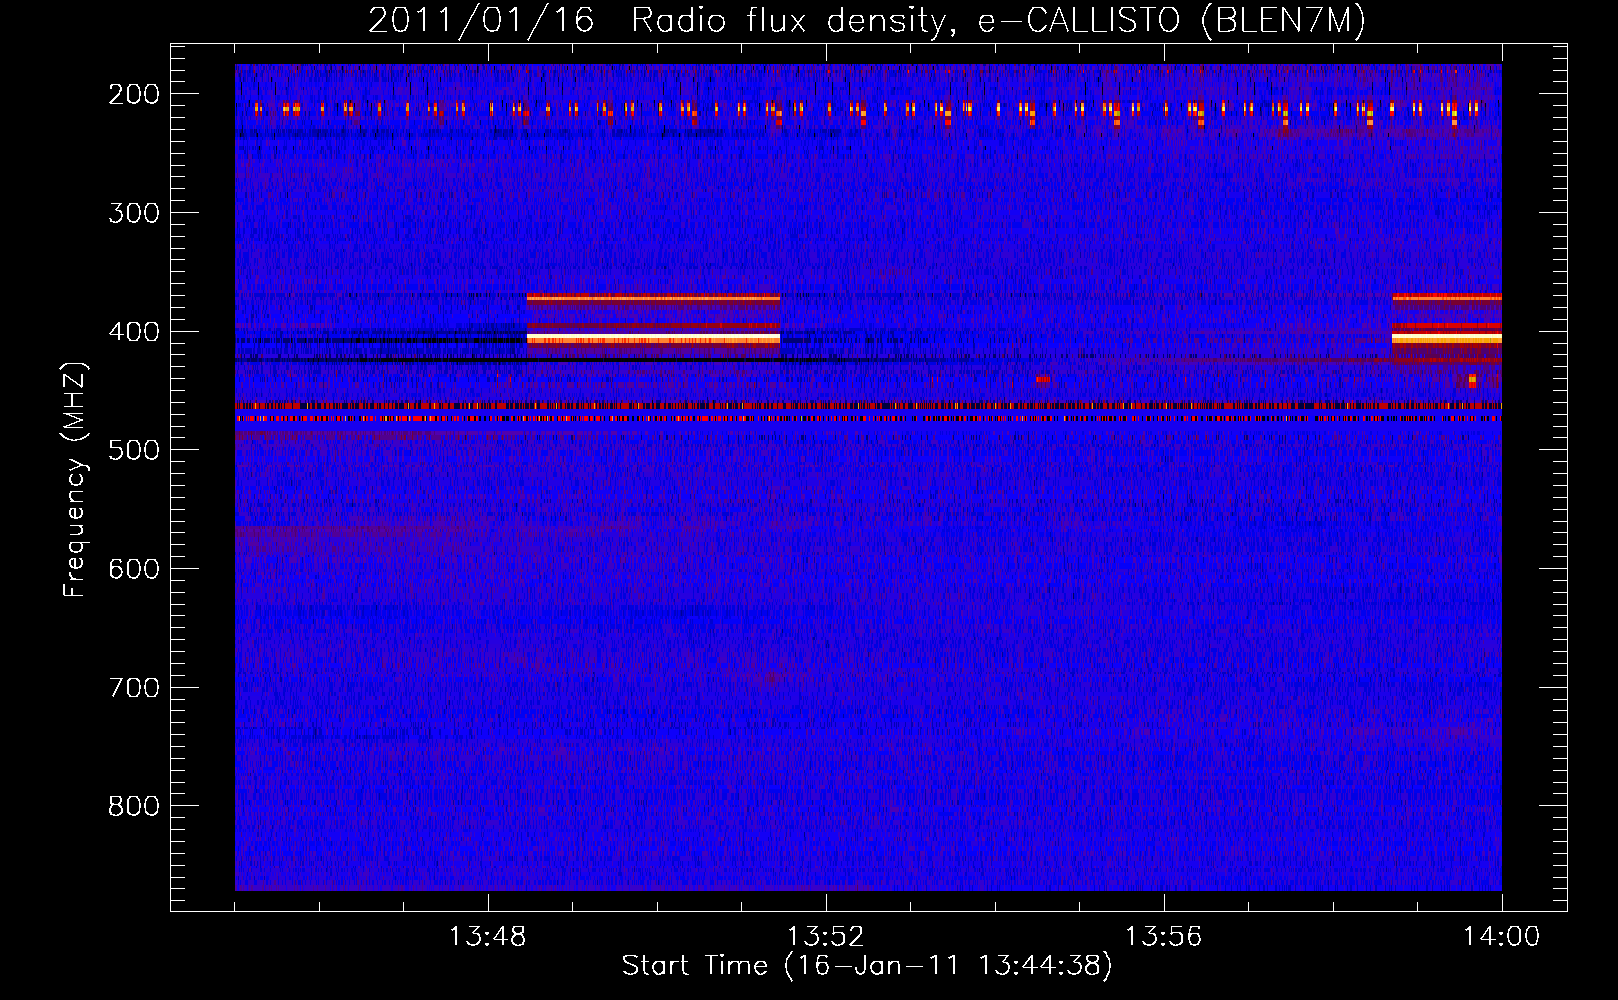Click the date "2011/01/16" in the title

tap(481, 21)
